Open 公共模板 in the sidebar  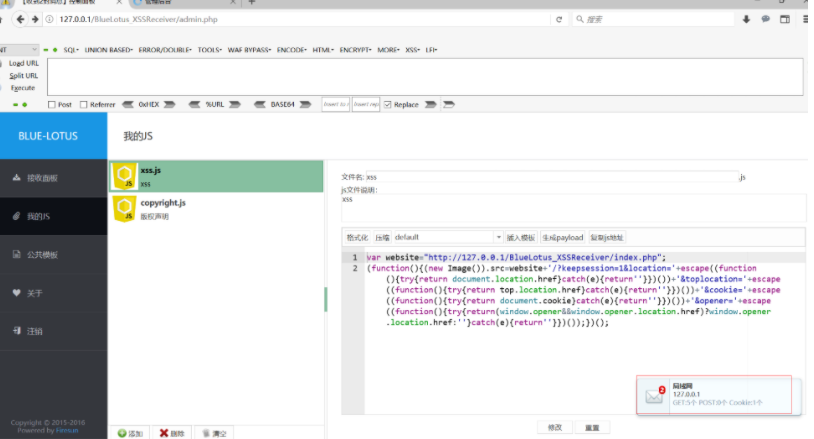click(53, 254)
